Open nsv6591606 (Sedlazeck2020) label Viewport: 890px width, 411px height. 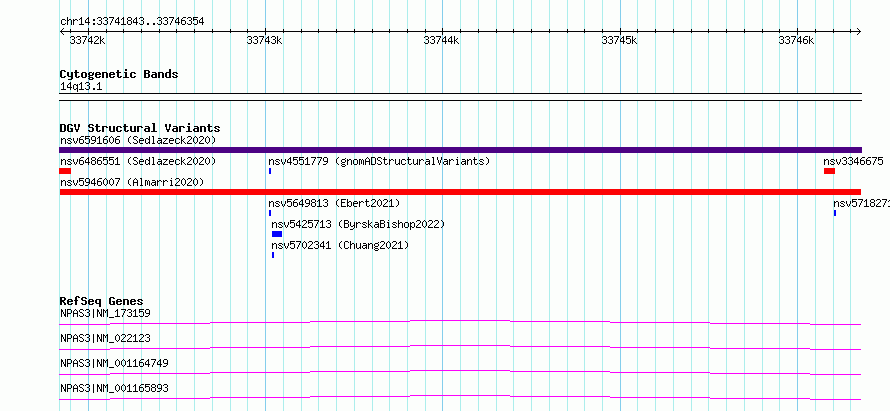coord(138,140)
